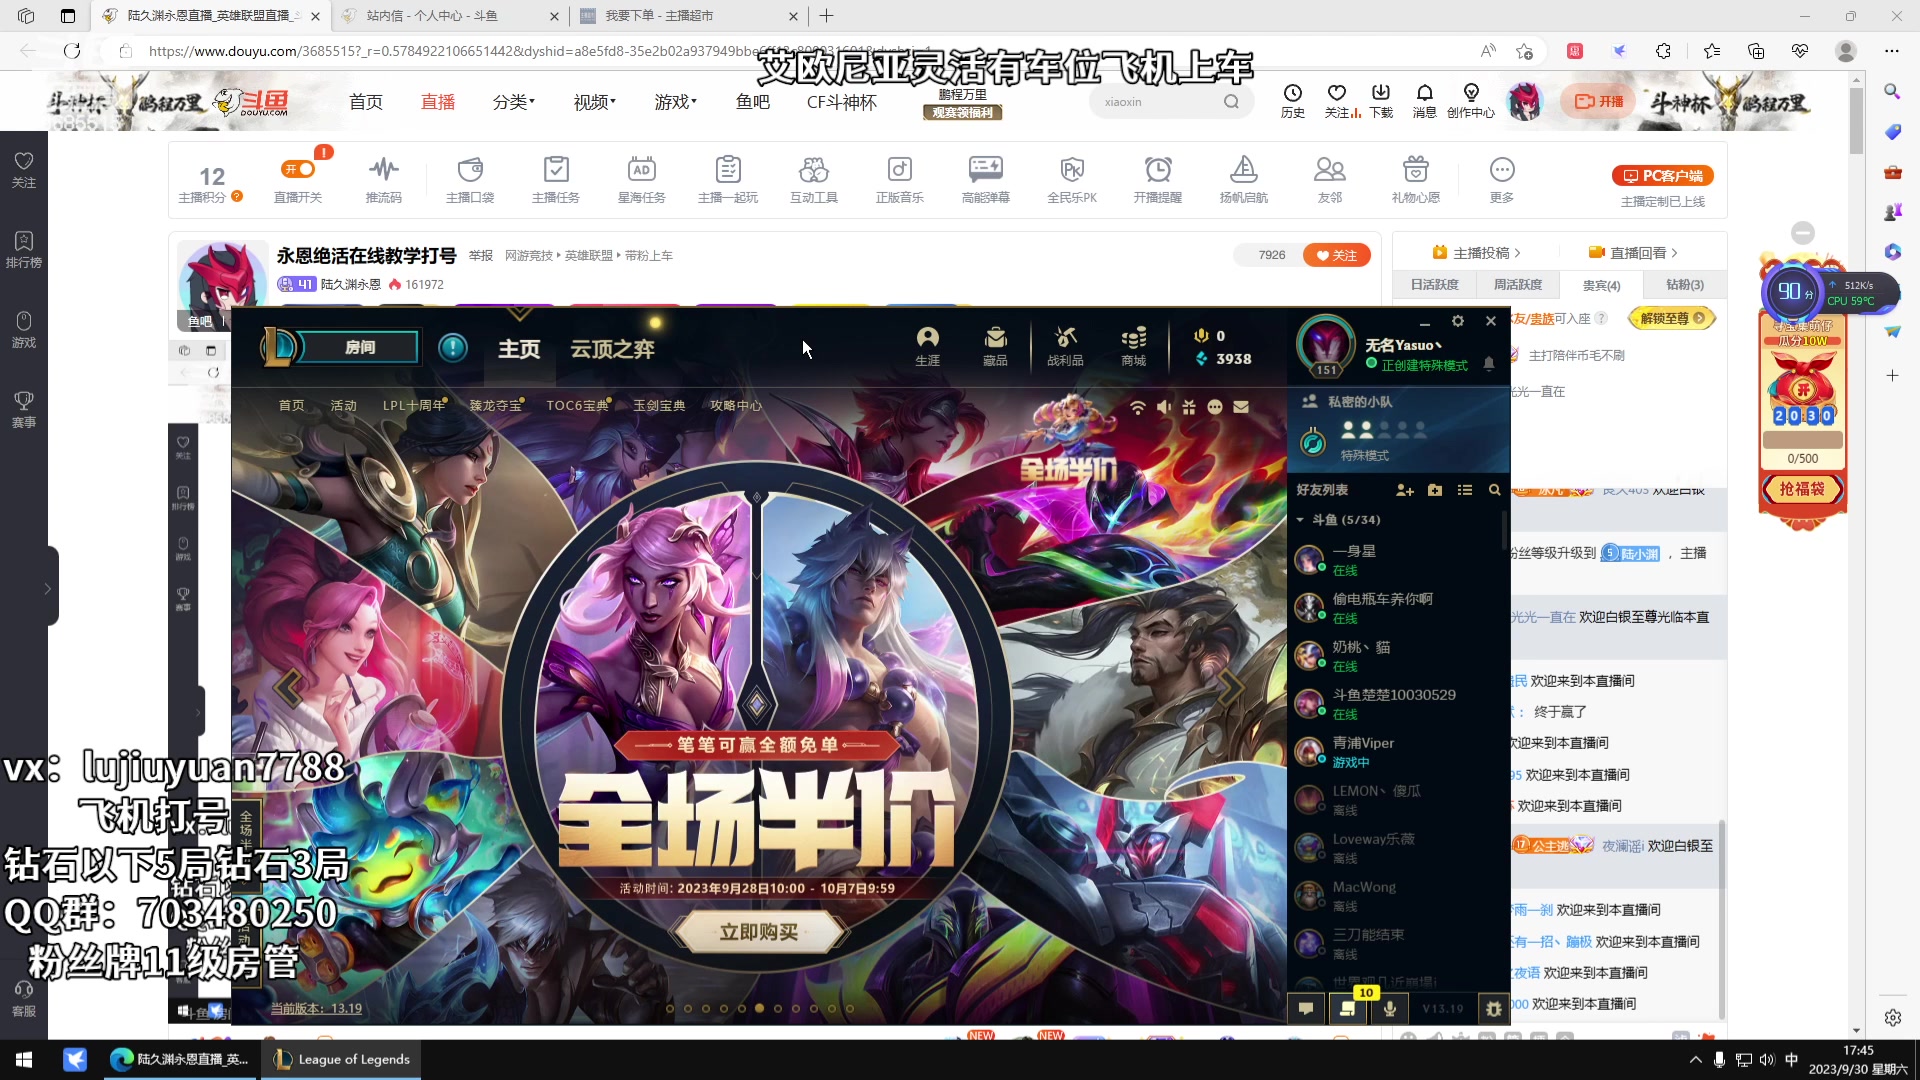Open the League client 主页 tab

click(519, 349)
